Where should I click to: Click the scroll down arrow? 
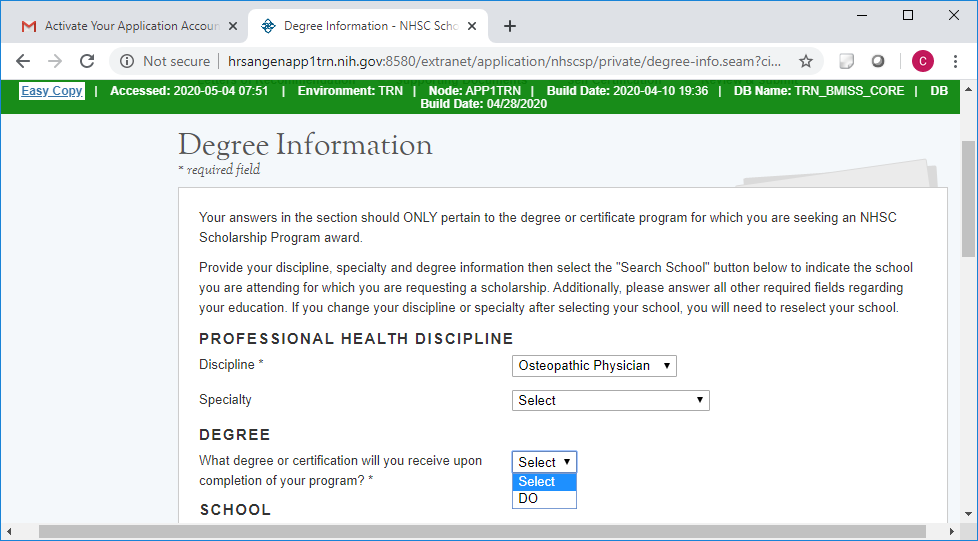pyautogui.click(x=968, y=514)
